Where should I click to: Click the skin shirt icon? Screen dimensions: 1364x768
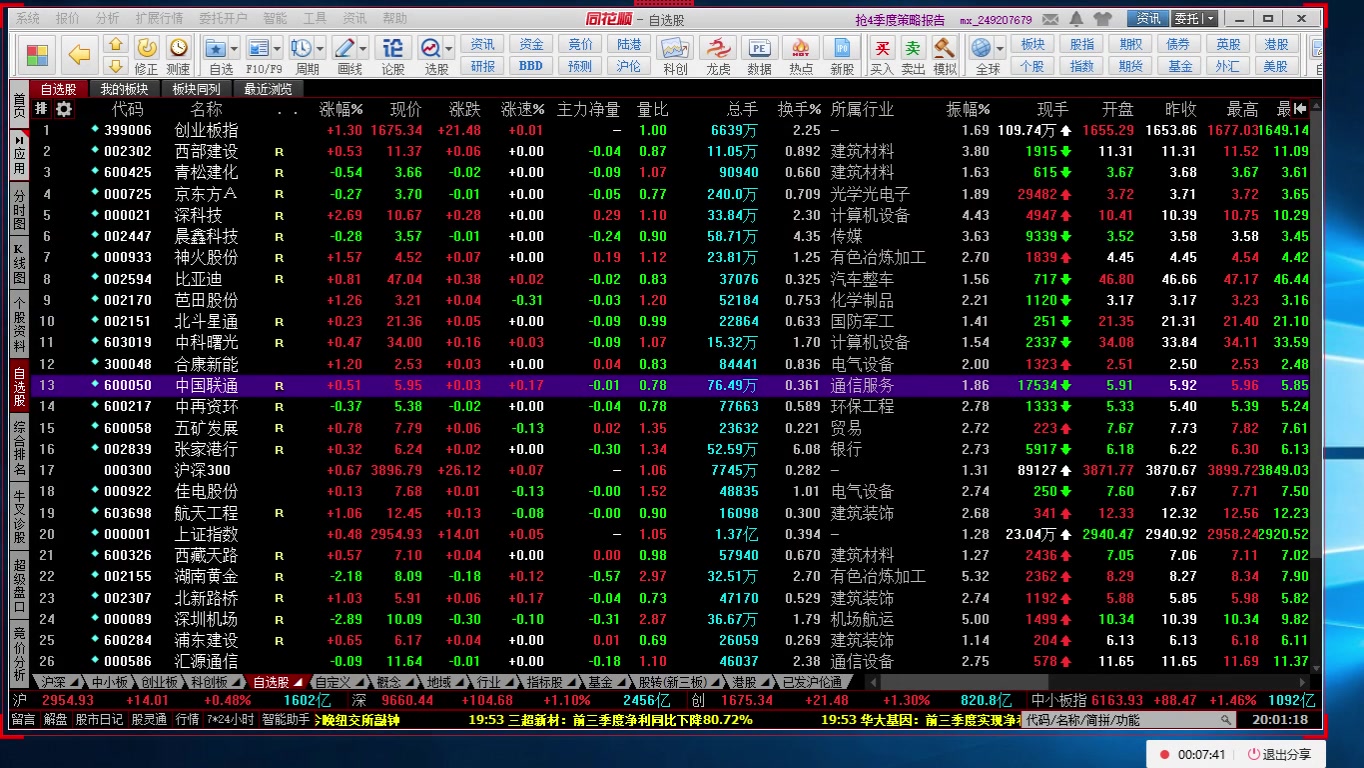click(1103, 19)
